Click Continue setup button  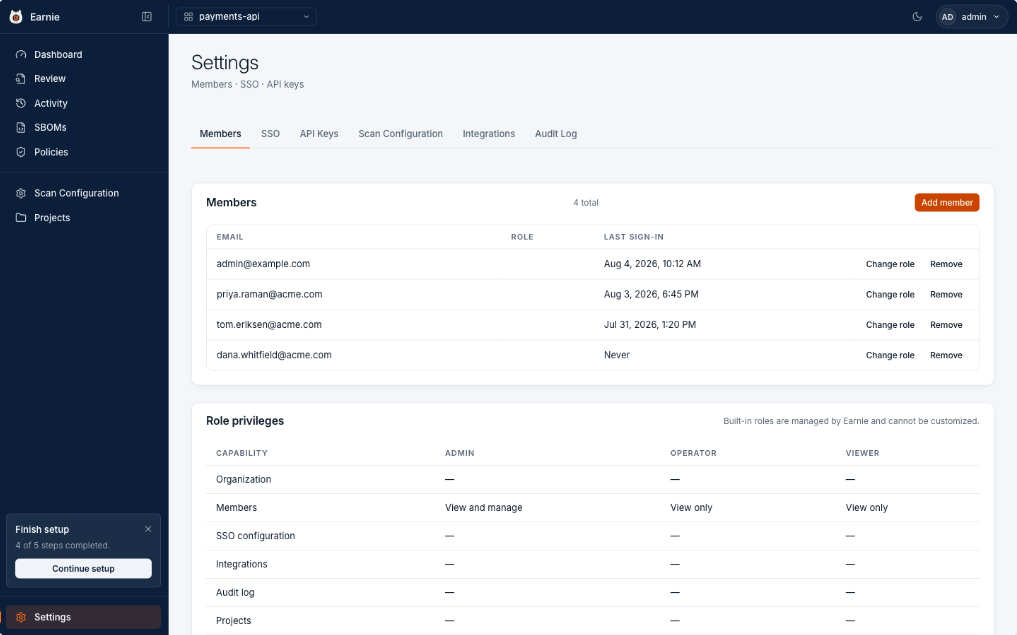tap(84, 569)
